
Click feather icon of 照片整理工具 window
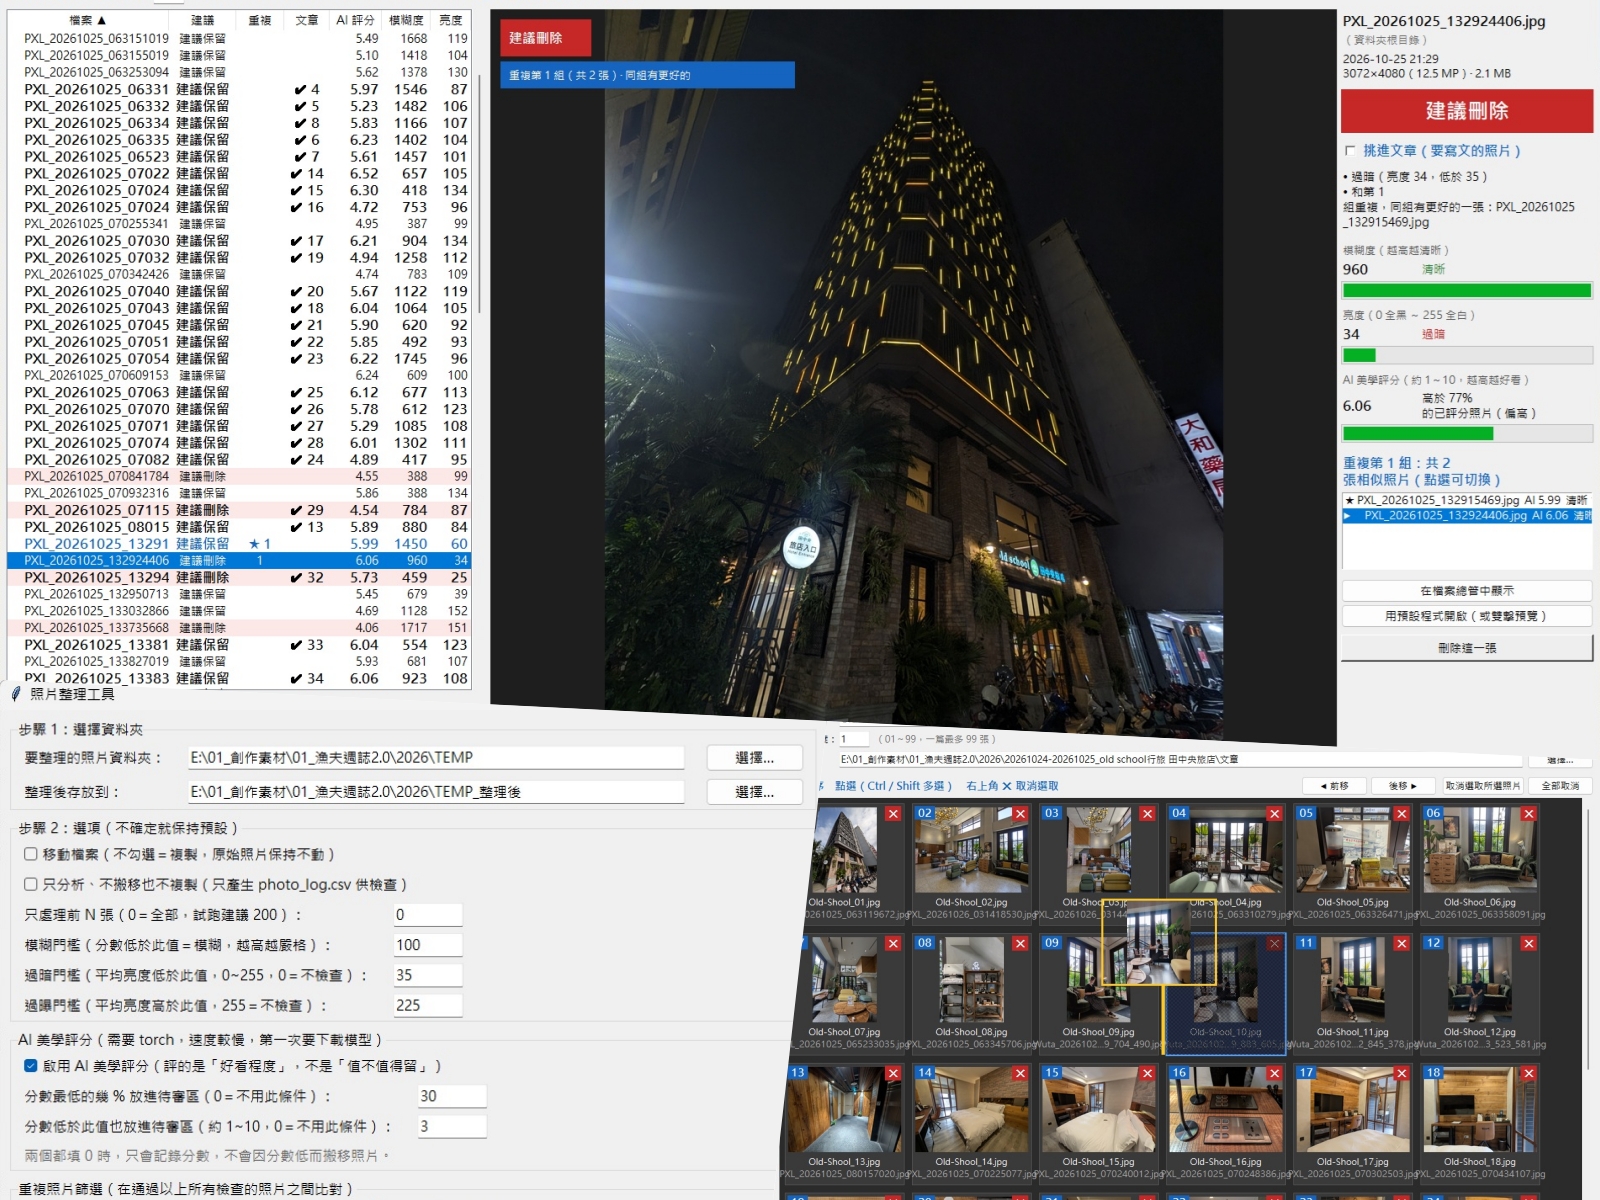click(x=16, y=693)
